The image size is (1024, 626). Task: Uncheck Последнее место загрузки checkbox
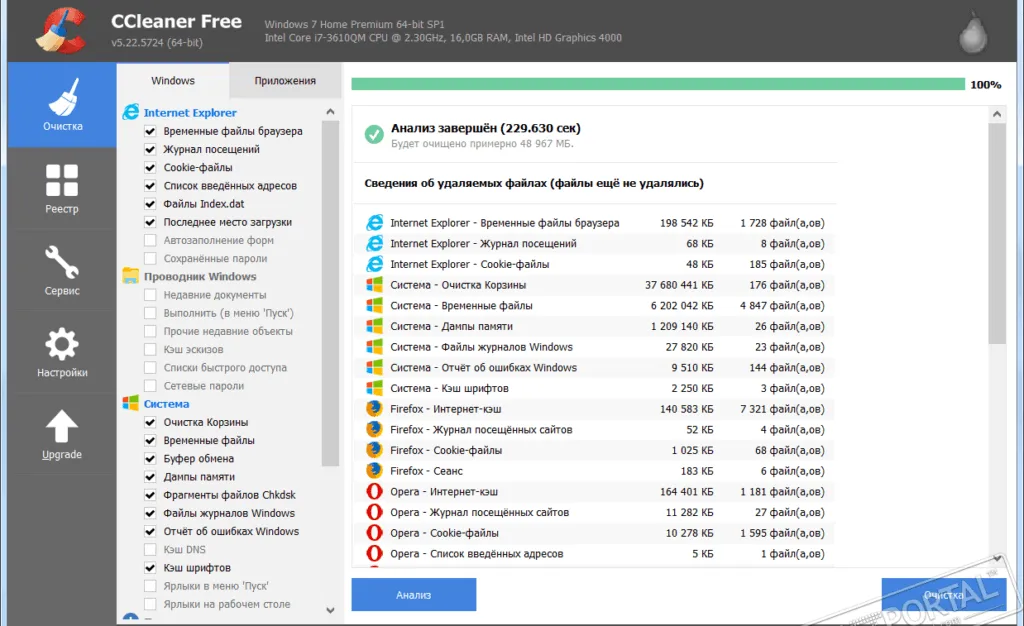click(x=150, y=223)
